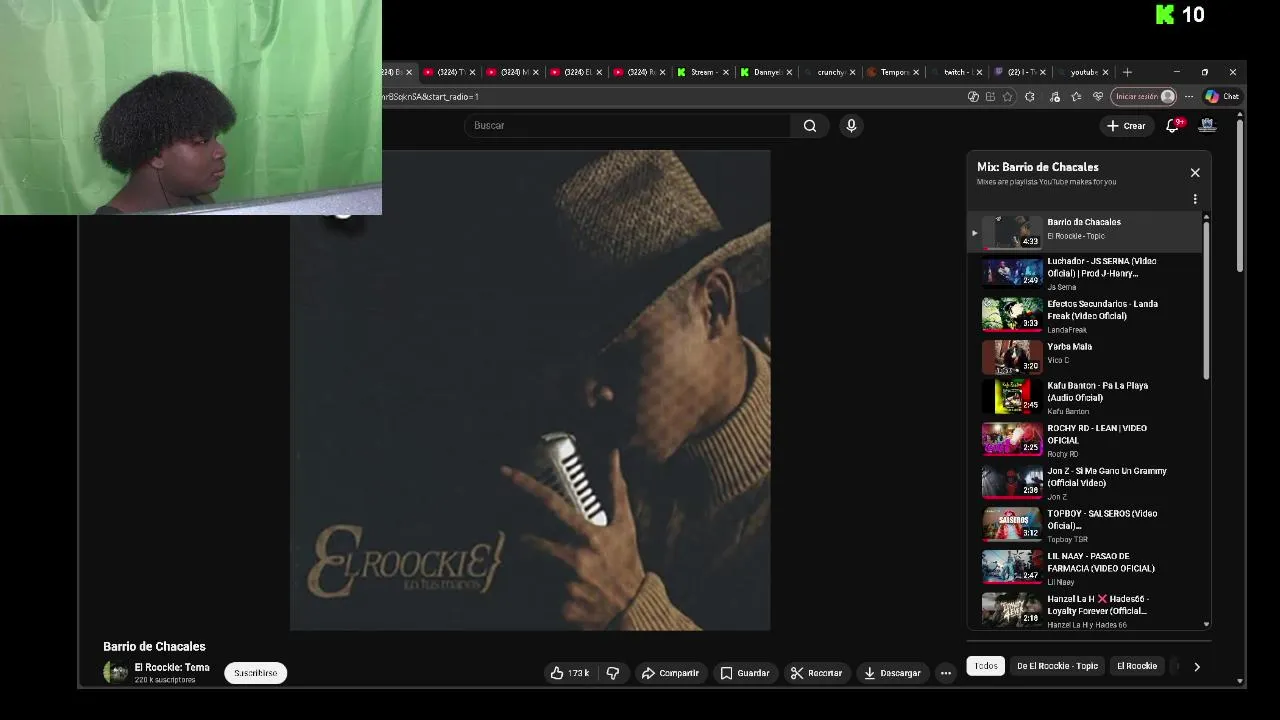Open the Crear menu for uploads

tap(1126, 126)
